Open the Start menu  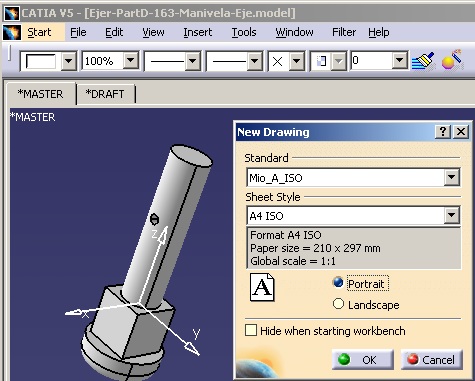coord(39,32)
